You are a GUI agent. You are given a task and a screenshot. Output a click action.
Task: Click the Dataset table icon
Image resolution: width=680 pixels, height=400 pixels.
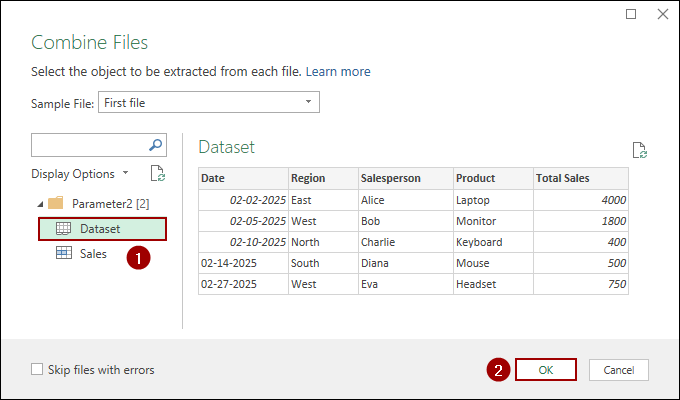[63, 229]
